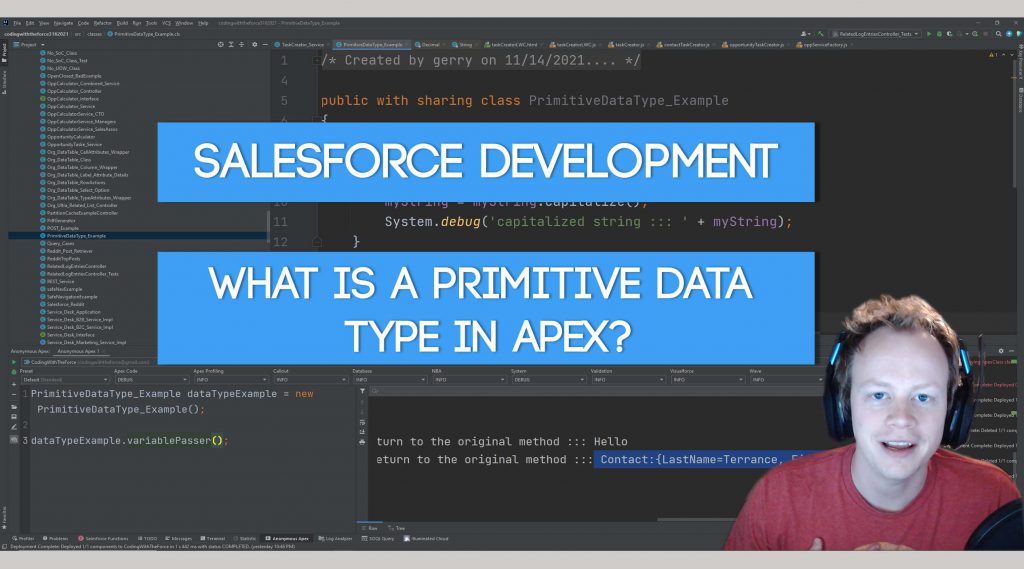Open the SOQL Query tool window
This screenshot has width=1024, height=569.
(x=378, y=539)
